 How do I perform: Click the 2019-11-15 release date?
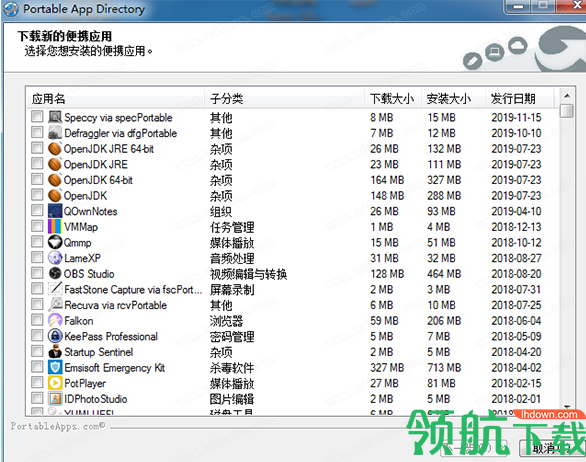coord(516,117)
